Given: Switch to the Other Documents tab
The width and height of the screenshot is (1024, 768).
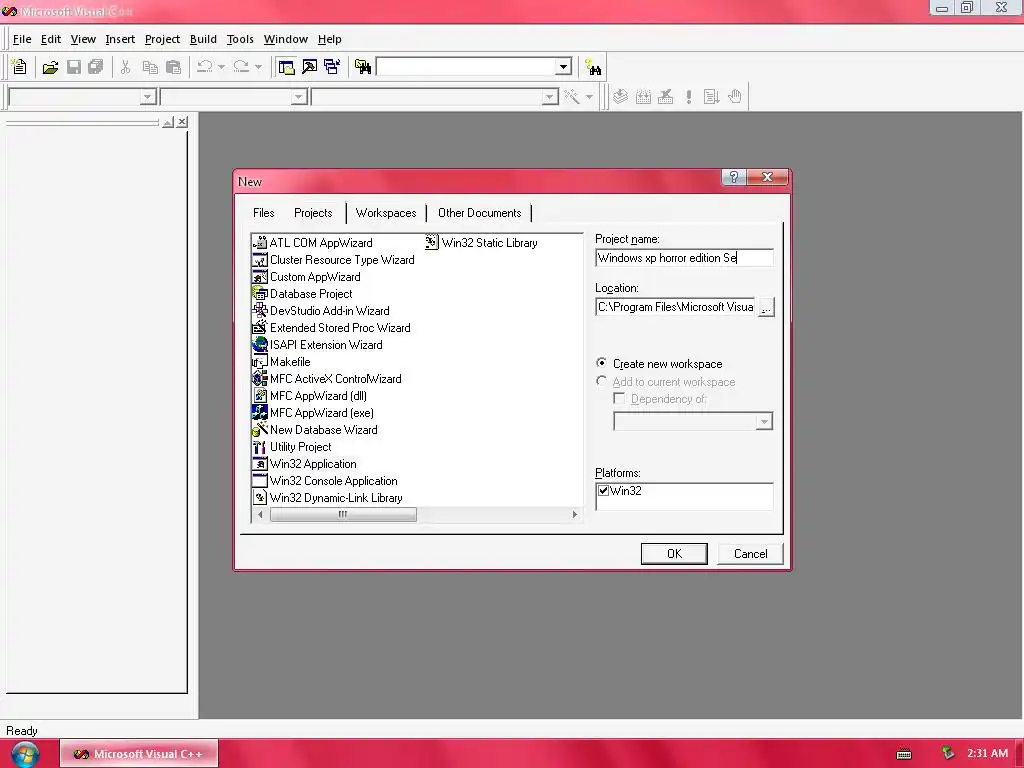Looking at the screenshot, I should click(x=479, y=213).
